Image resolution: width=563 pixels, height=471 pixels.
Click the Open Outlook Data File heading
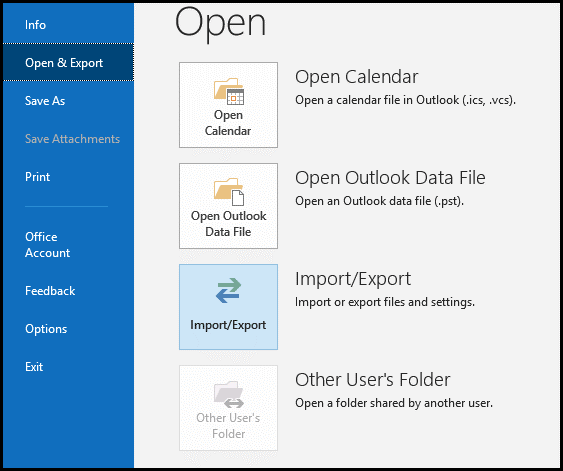[x=390, y=178]
